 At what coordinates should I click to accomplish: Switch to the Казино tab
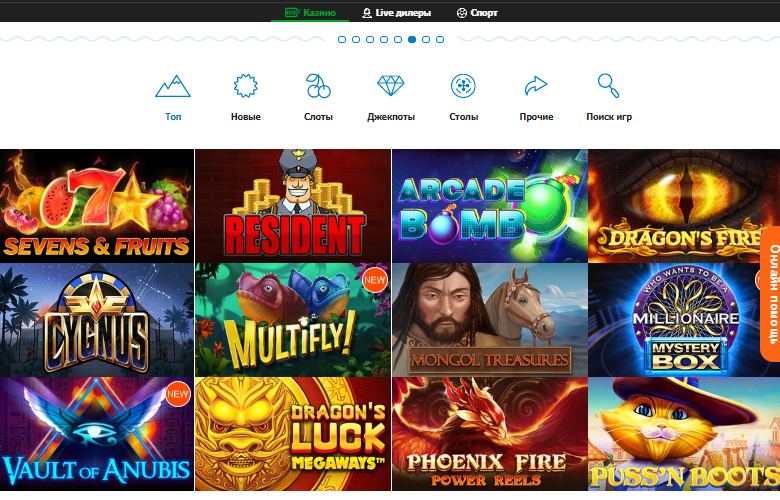[310, 12]
